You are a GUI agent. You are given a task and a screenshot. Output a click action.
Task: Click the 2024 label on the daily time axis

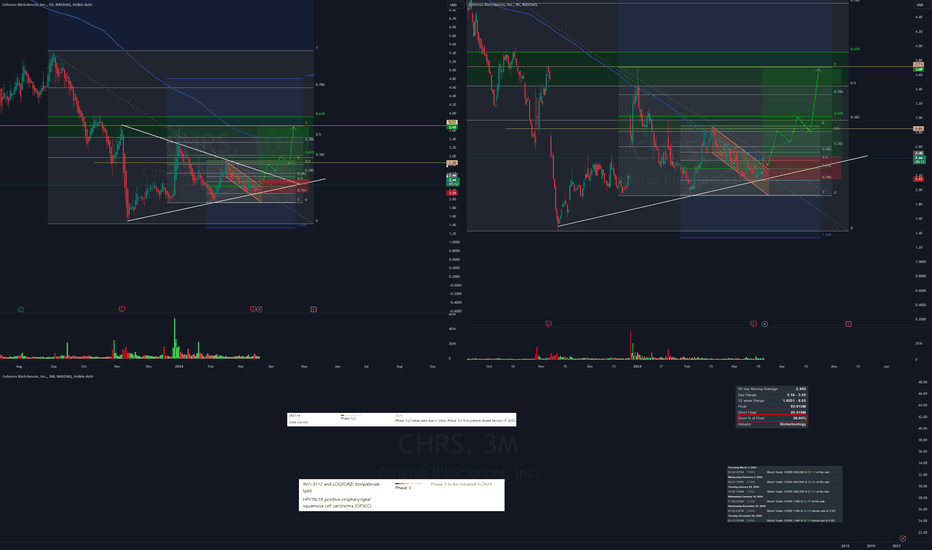click(x=179, y=366)
